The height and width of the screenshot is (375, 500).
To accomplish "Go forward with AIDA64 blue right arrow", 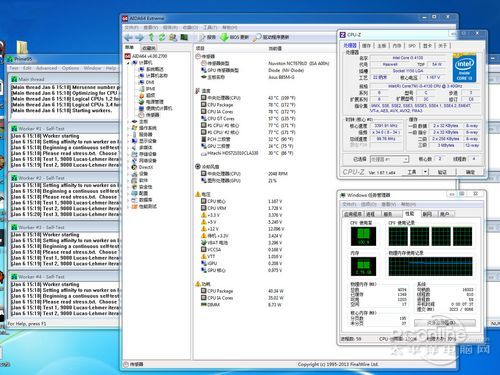I will (x=140, y=37).
